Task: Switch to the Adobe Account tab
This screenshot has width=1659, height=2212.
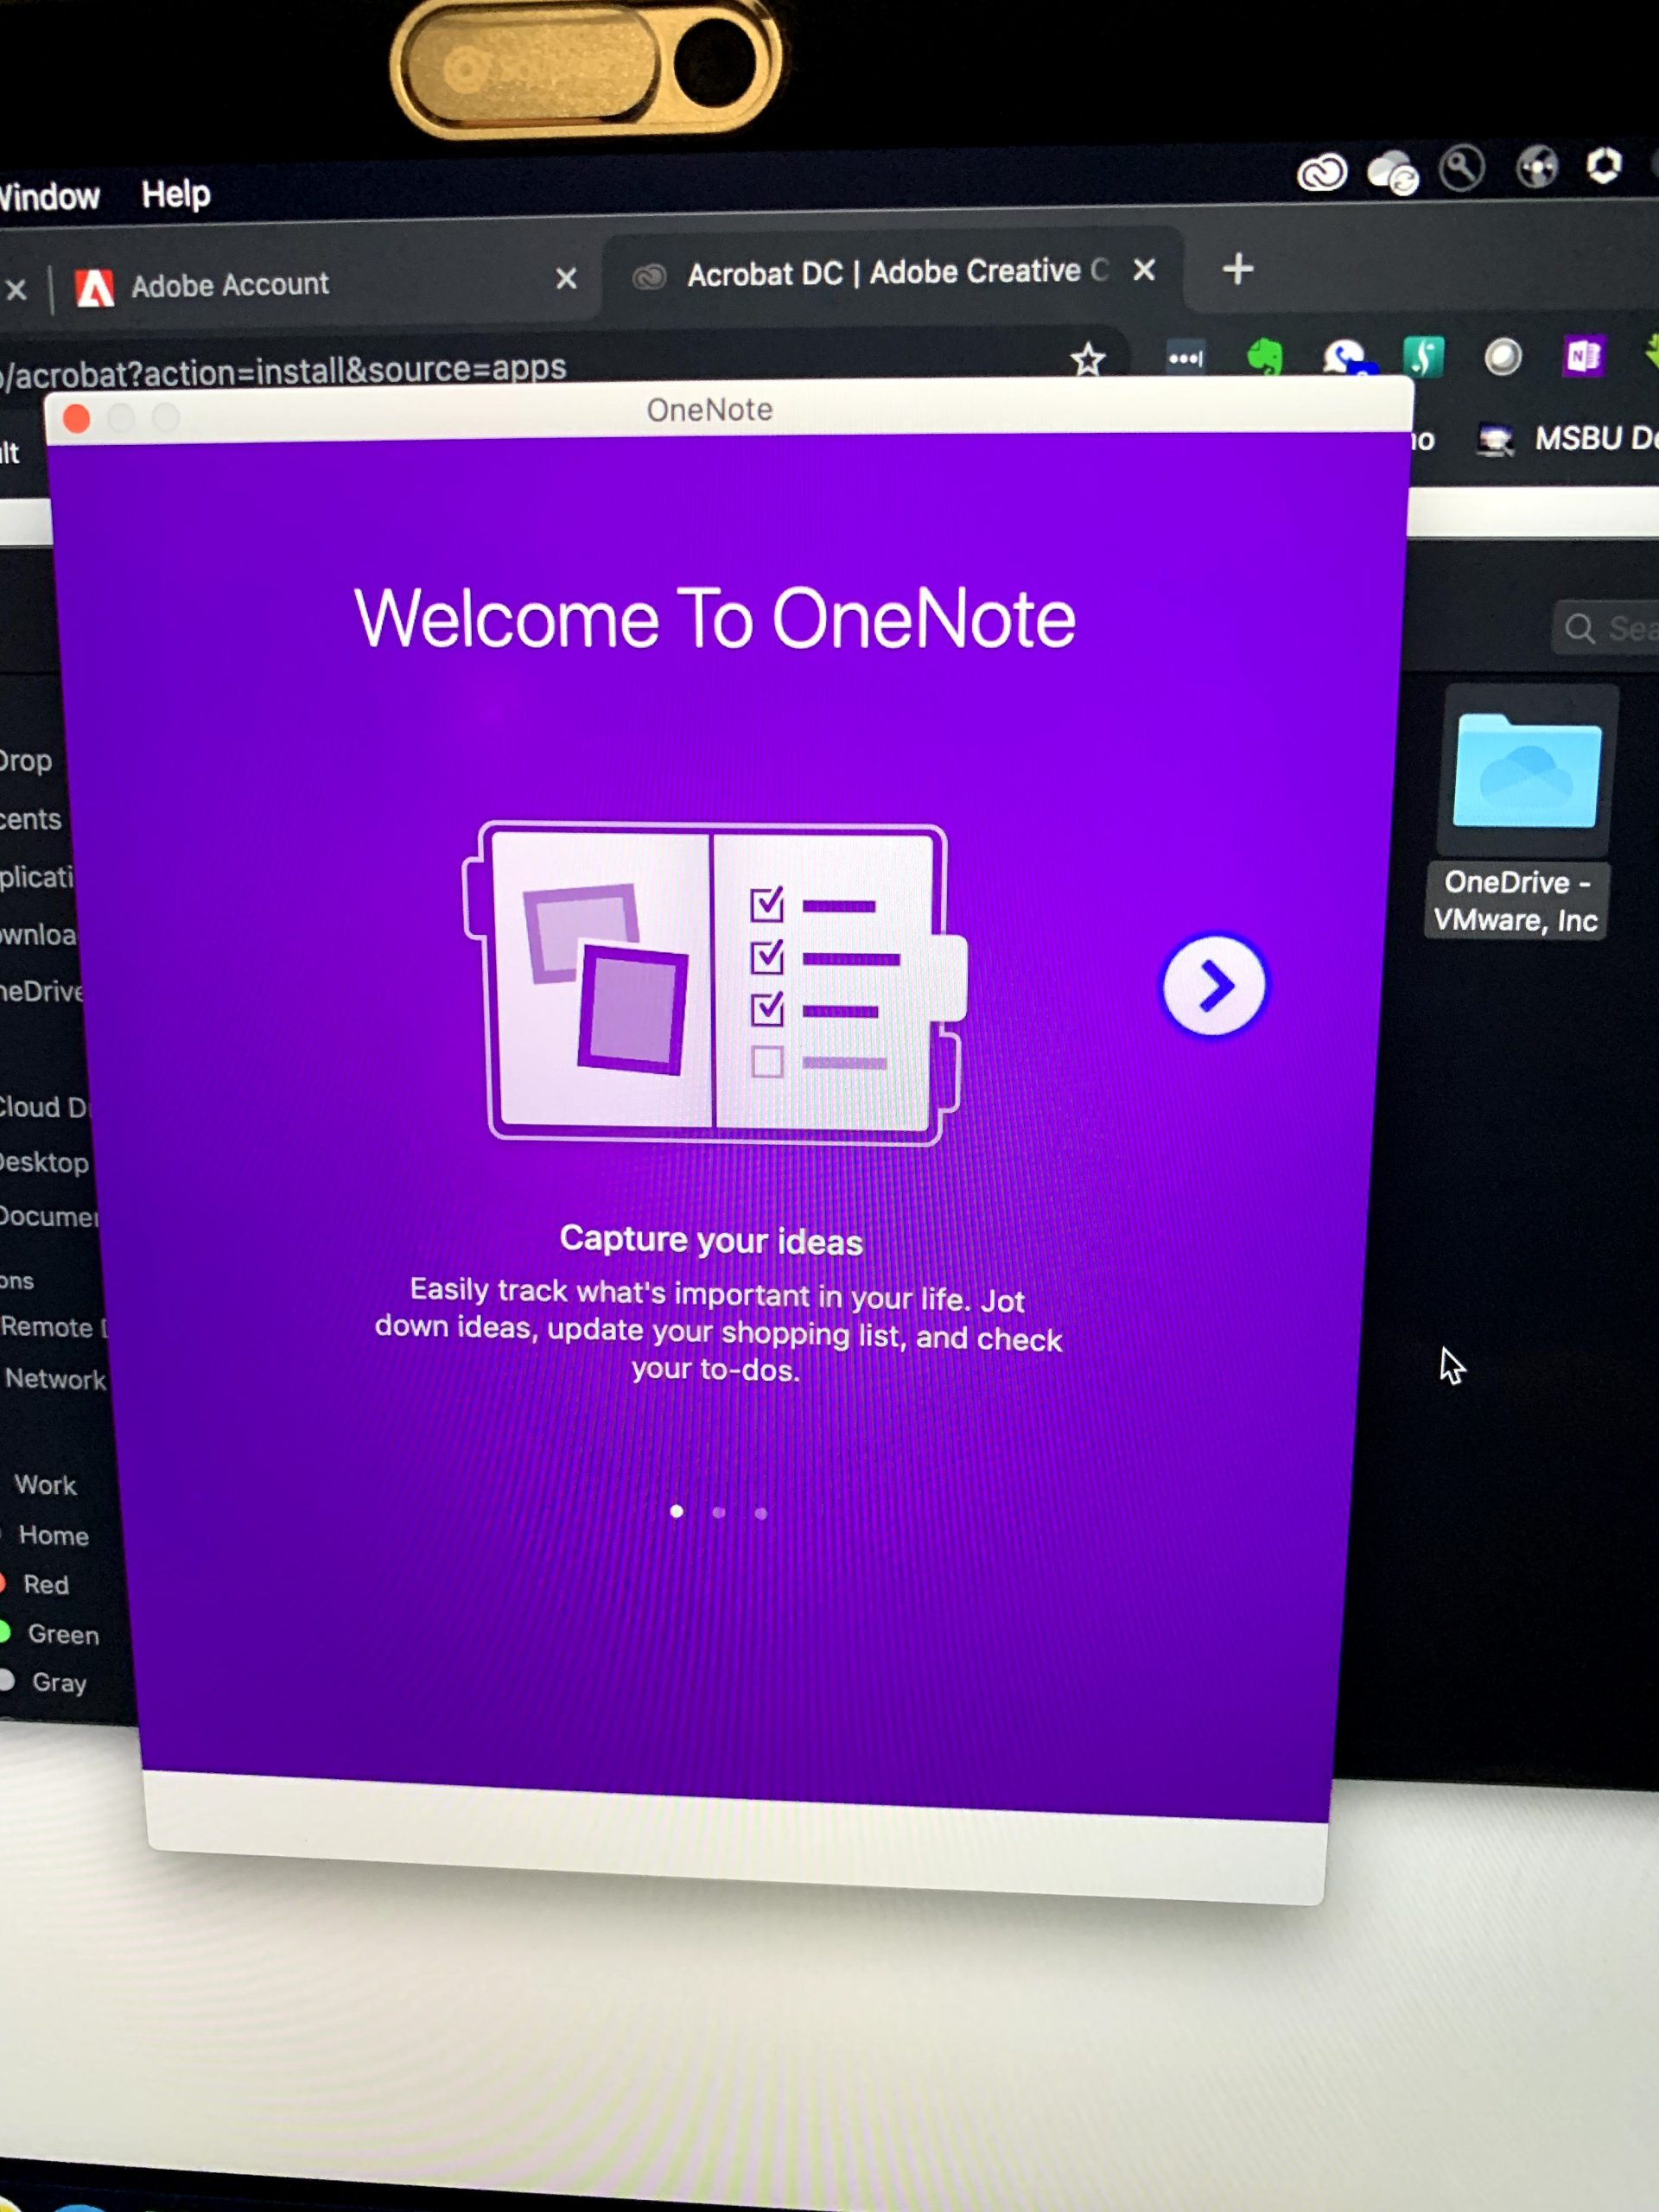Action: [230, 285]
